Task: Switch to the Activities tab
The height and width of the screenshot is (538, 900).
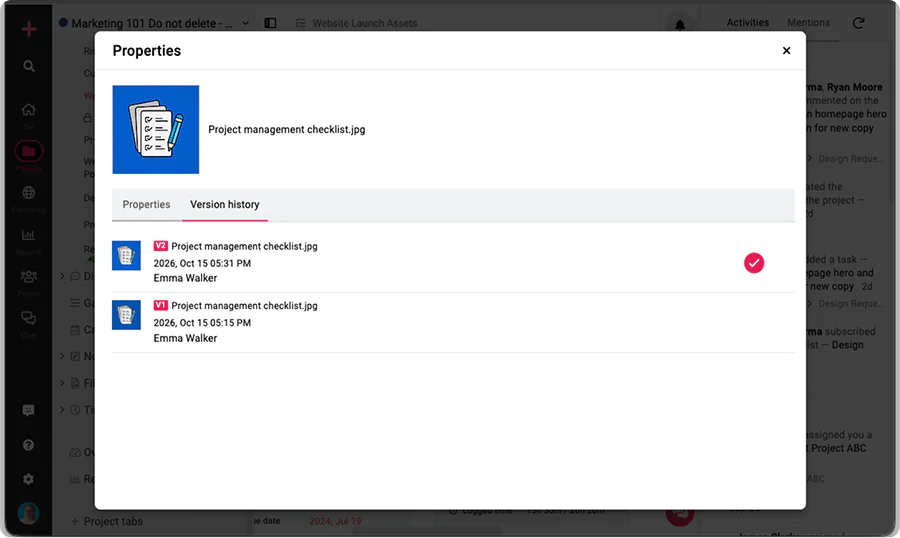Action: point(747,22)
